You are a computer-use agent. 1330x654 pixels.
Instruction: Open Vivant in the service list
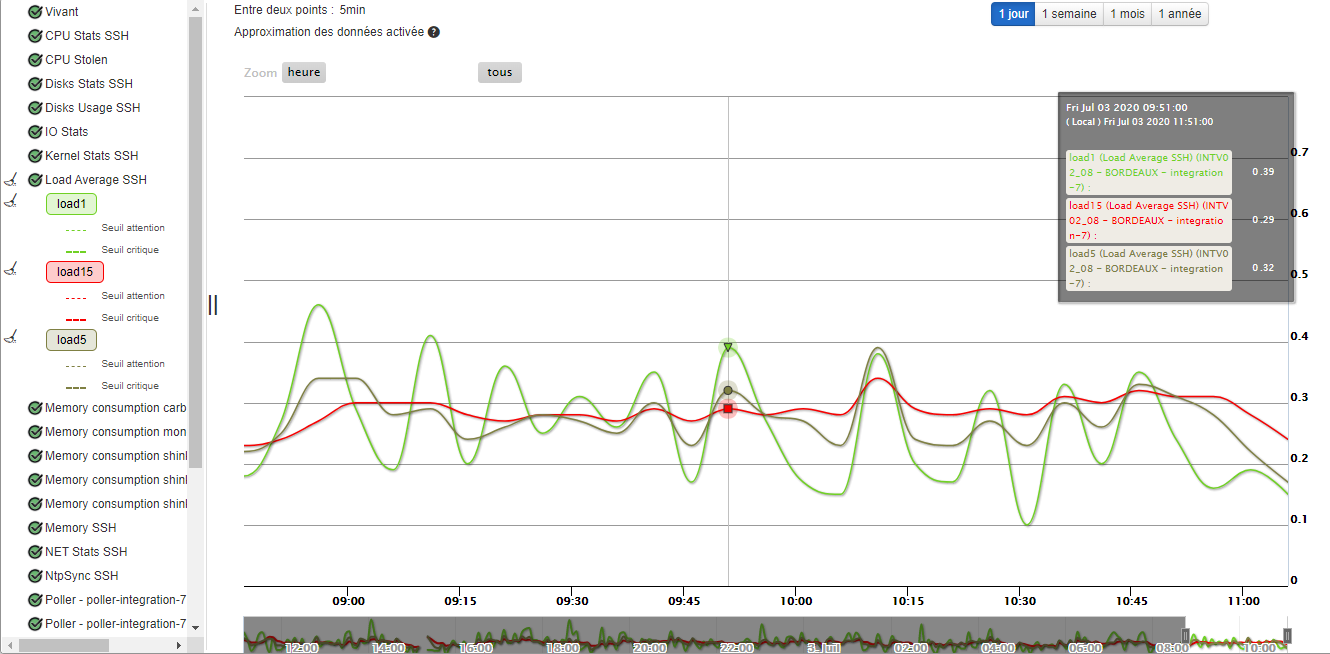(62, 12)
